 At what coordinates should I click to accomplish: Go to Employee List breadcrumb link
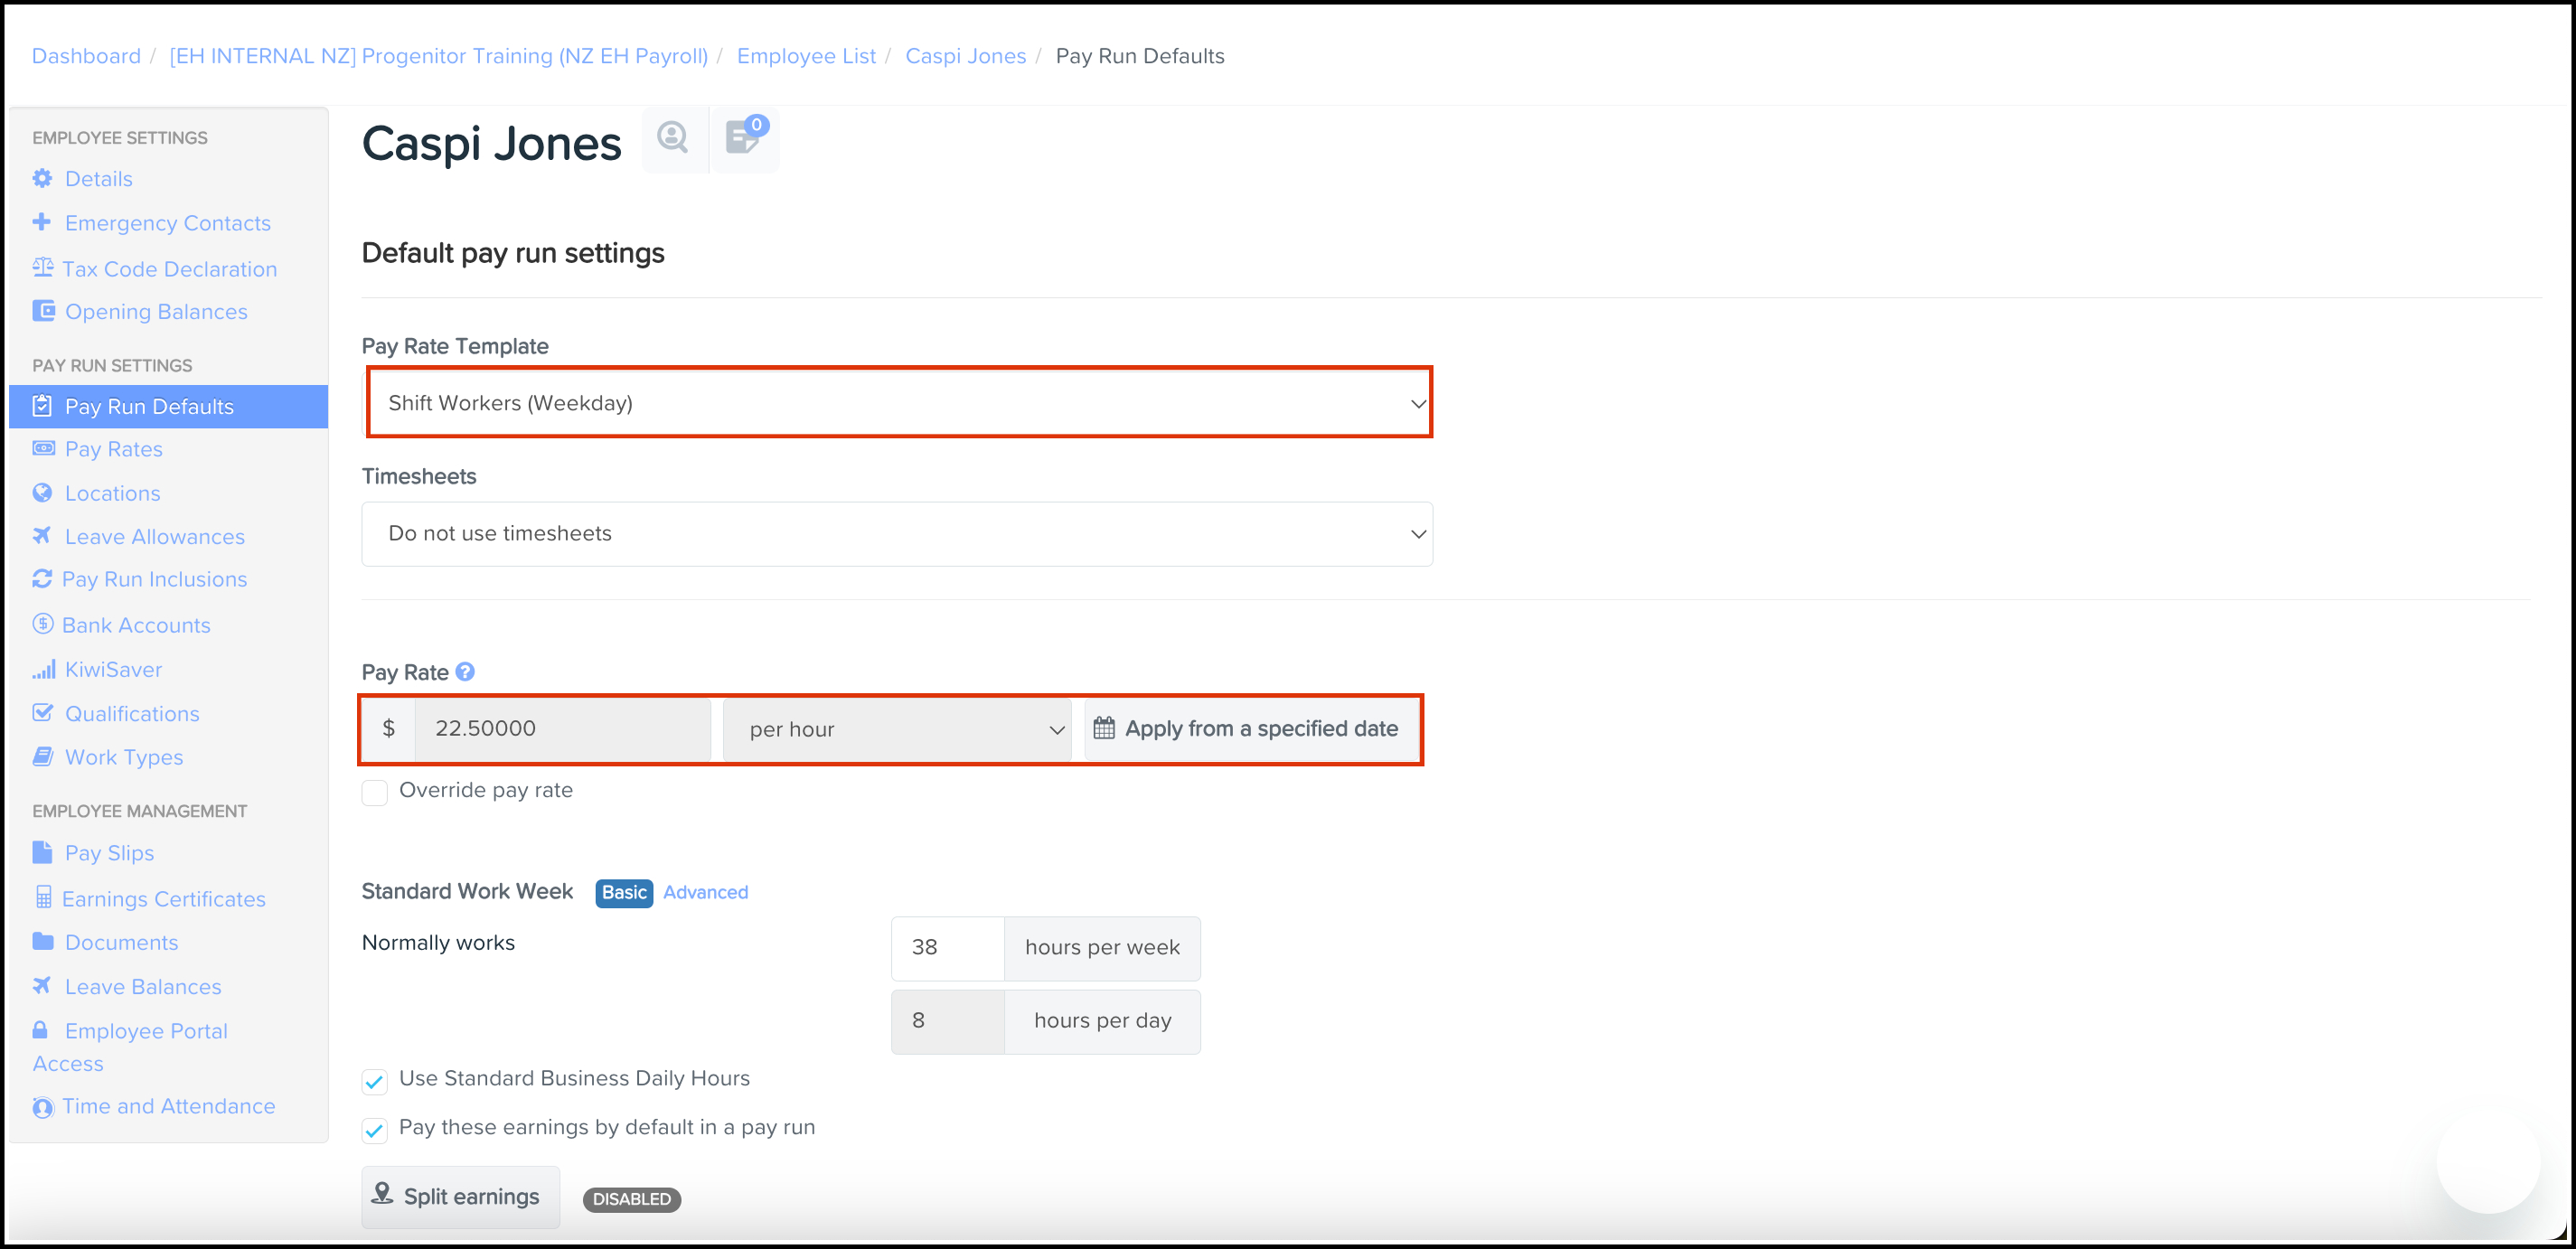(806, 56)
